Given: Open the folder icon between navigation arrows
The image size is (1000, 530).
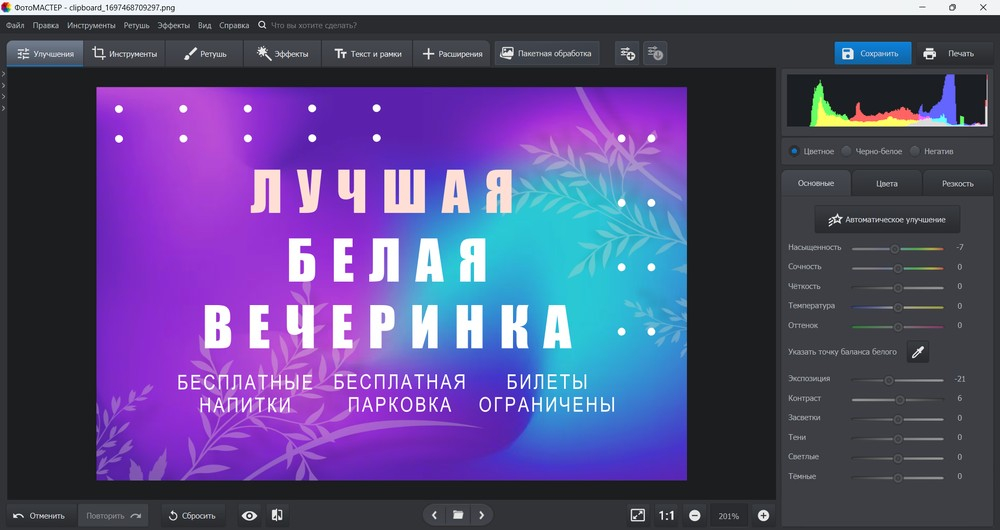Looking at the screenshot, I should point(458,515).
